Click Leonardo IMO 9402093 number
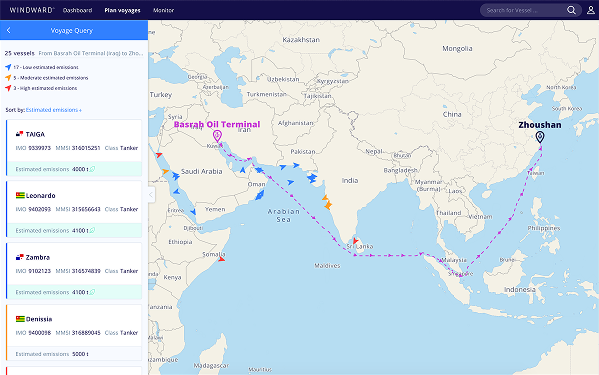 point(39,209)
